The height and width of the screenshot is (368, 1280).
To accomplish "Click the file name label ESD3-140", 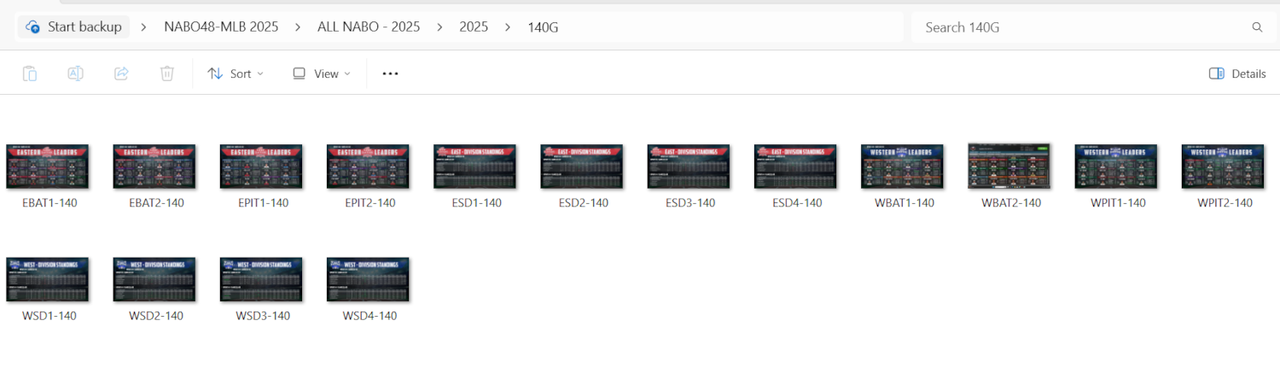I will [x=690, y=203].
